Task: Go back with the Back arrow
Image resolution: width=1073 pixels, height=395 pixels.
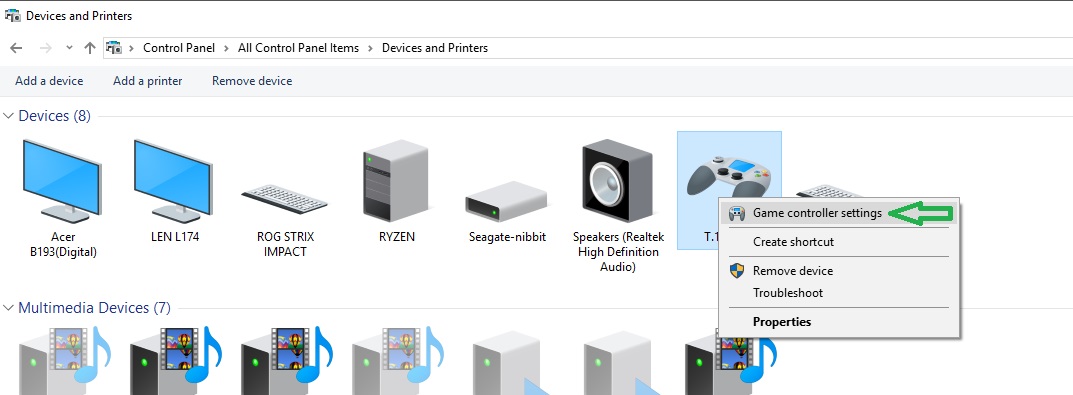Action: point(16,48)
